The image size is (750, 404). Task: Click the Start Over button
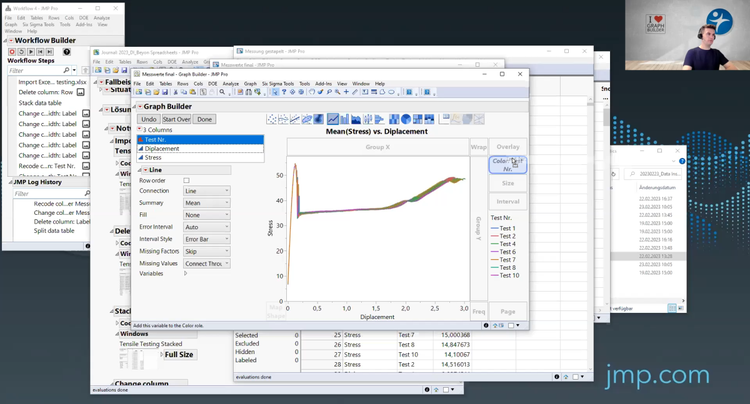coord(176,119)
